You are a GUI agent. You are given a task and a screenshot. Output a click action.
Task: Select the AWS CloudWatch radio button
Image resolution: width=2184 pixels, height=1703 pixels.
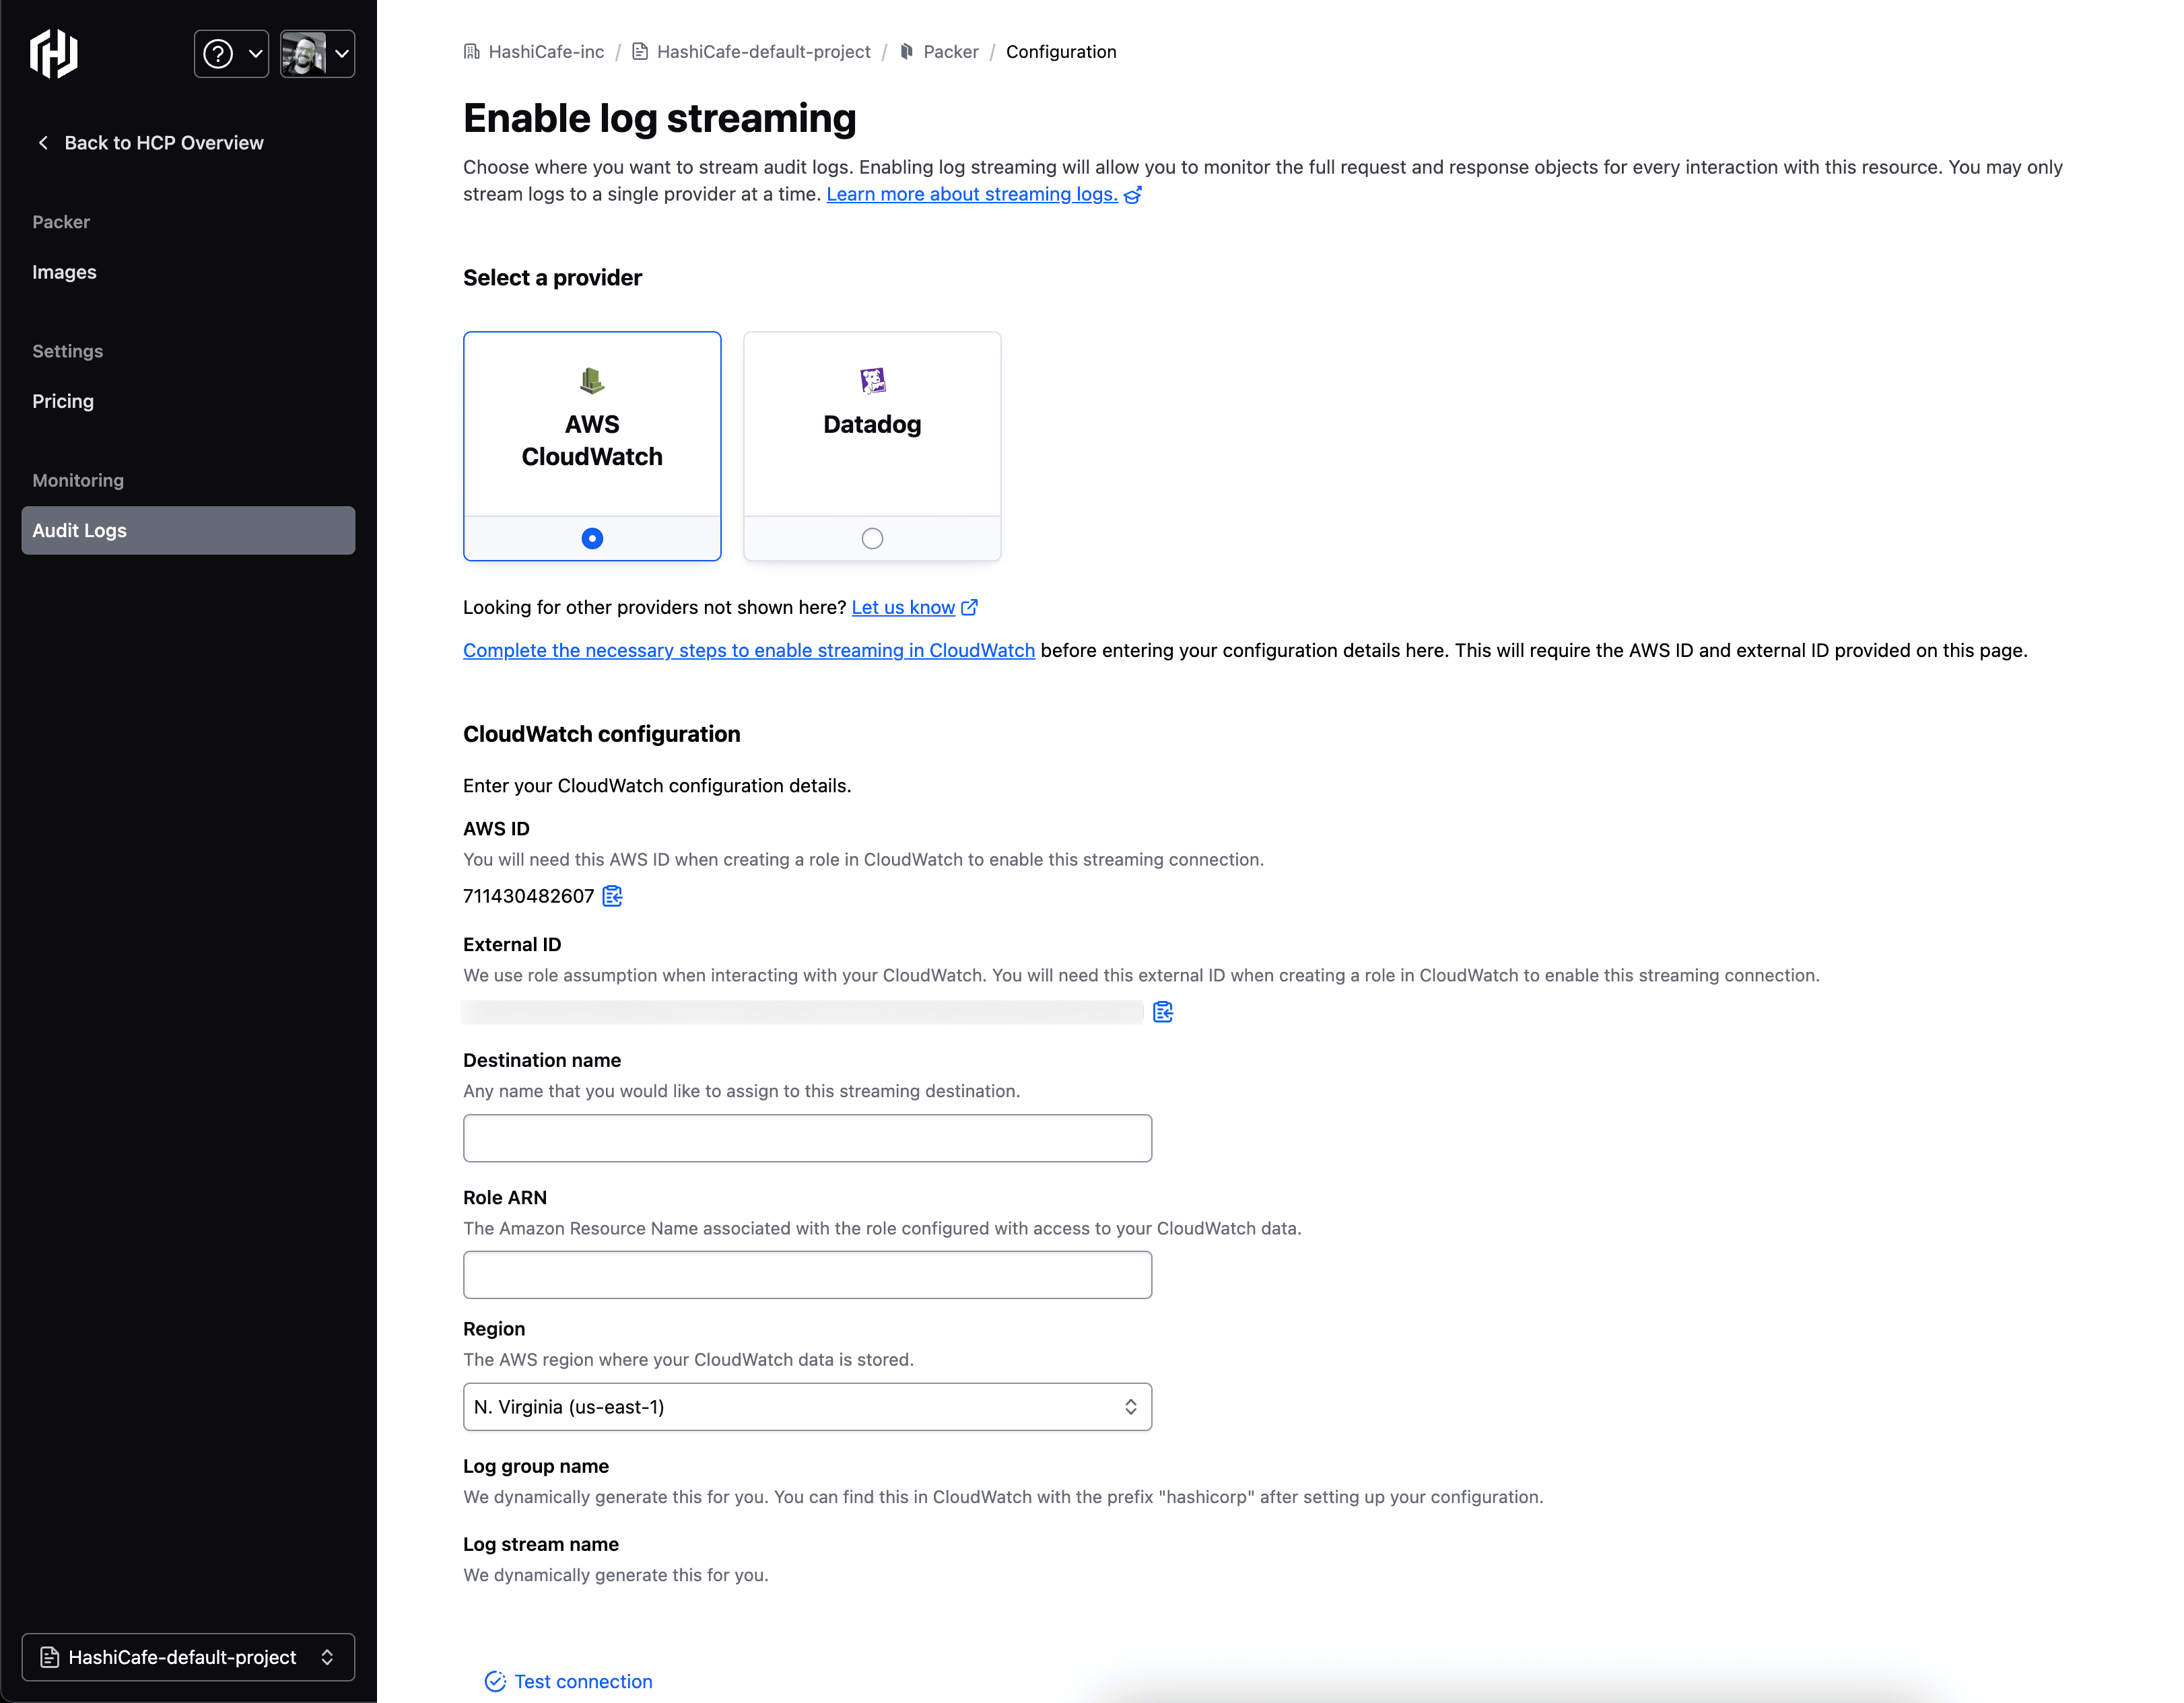(592, 539)
